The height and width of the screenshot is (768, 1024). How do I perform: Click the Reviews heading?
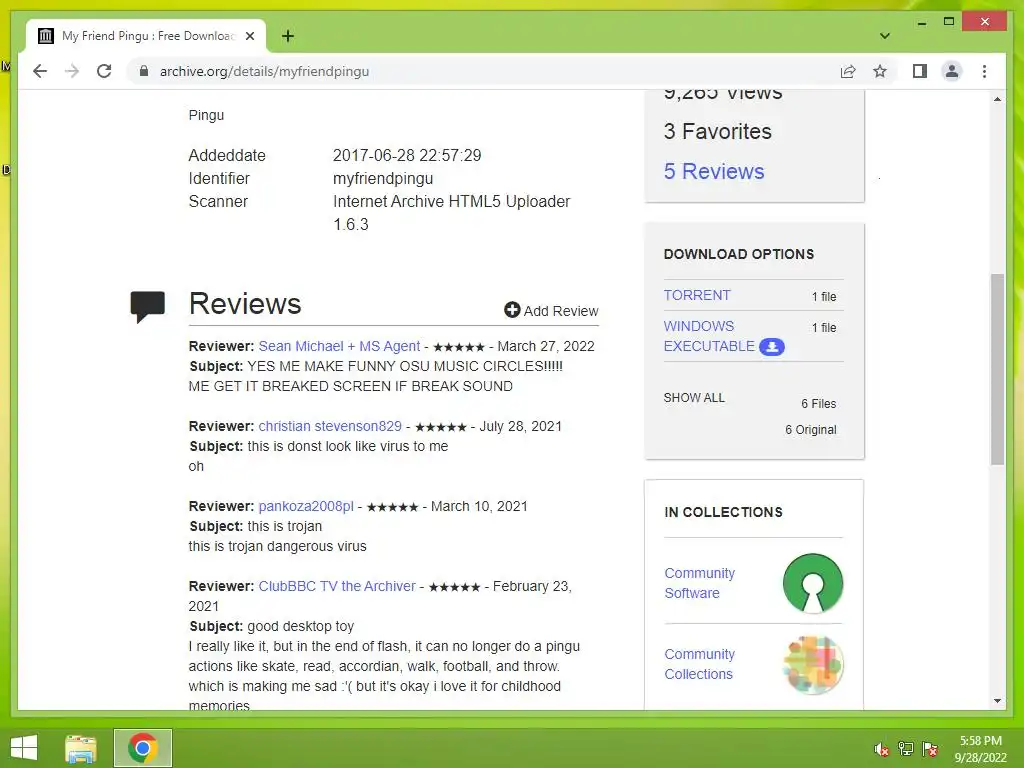pos(245,304)
